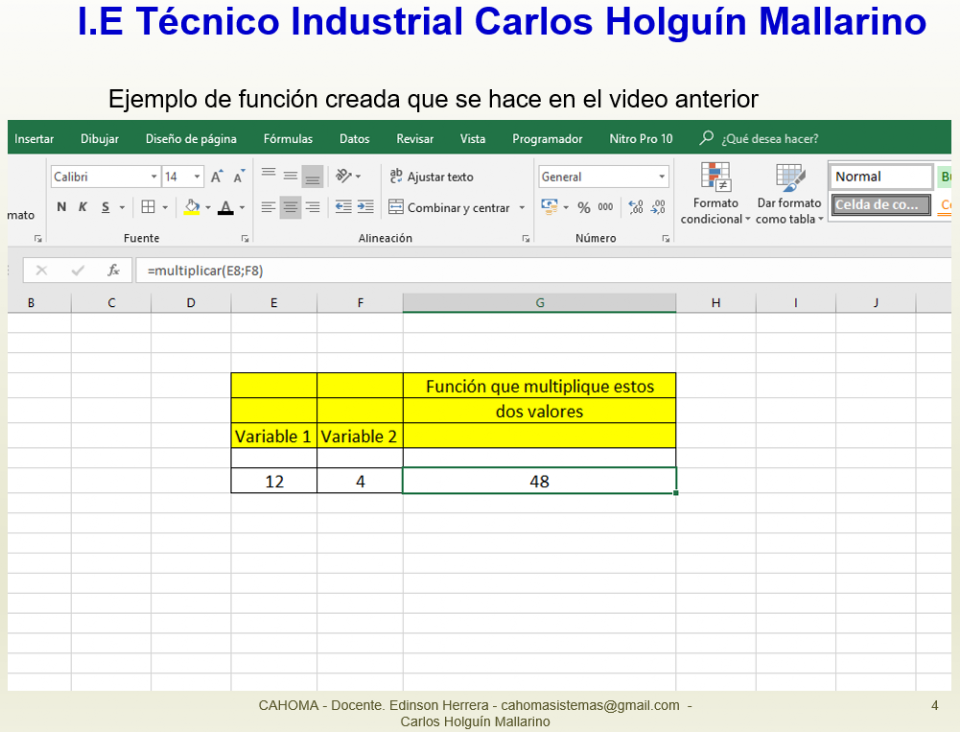Toggle italic formatting (K)
Viewport: 960px width, 732px height.
(x=83, y=207)
